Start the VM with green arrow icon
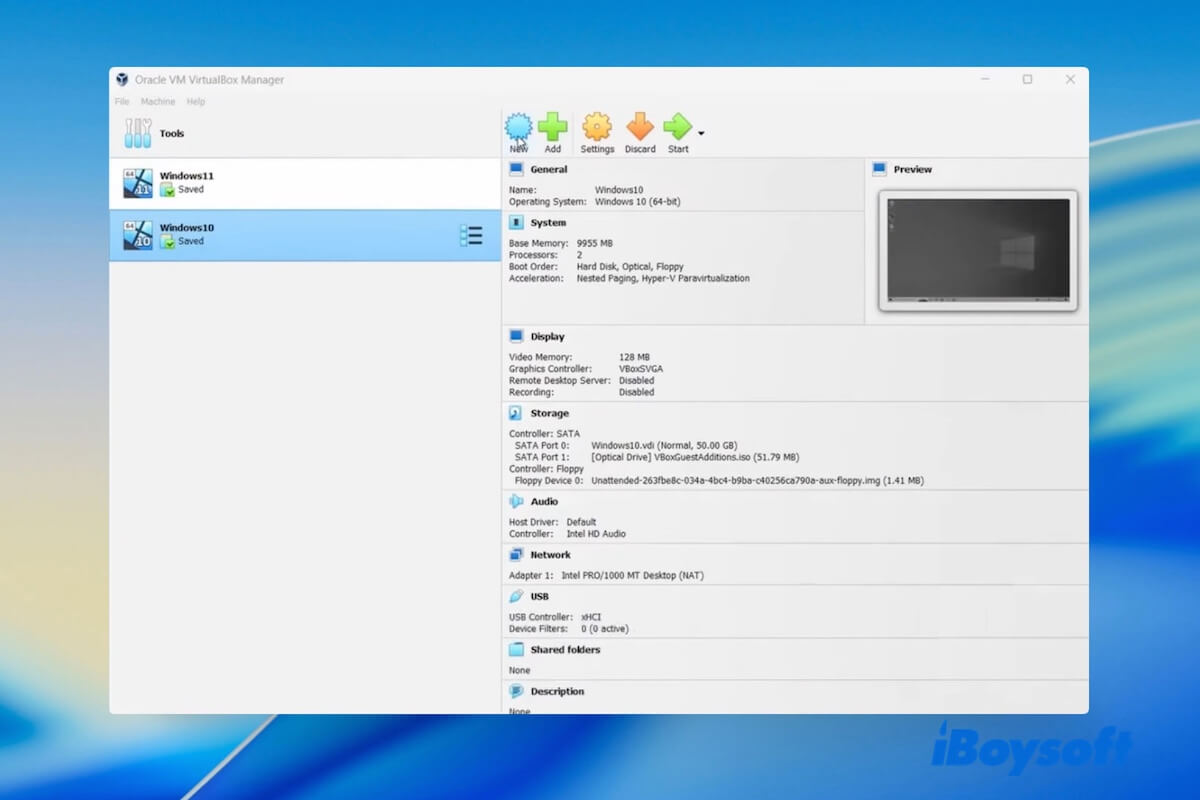Image resolution: width=1200 pixels, height=800 pixels. (x=677, y=128)
